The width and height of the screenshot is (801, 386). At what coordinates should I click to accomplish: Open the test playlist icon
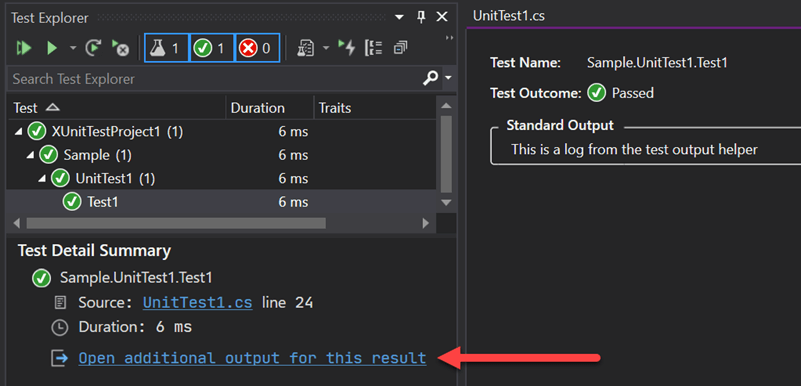[305, 49]
